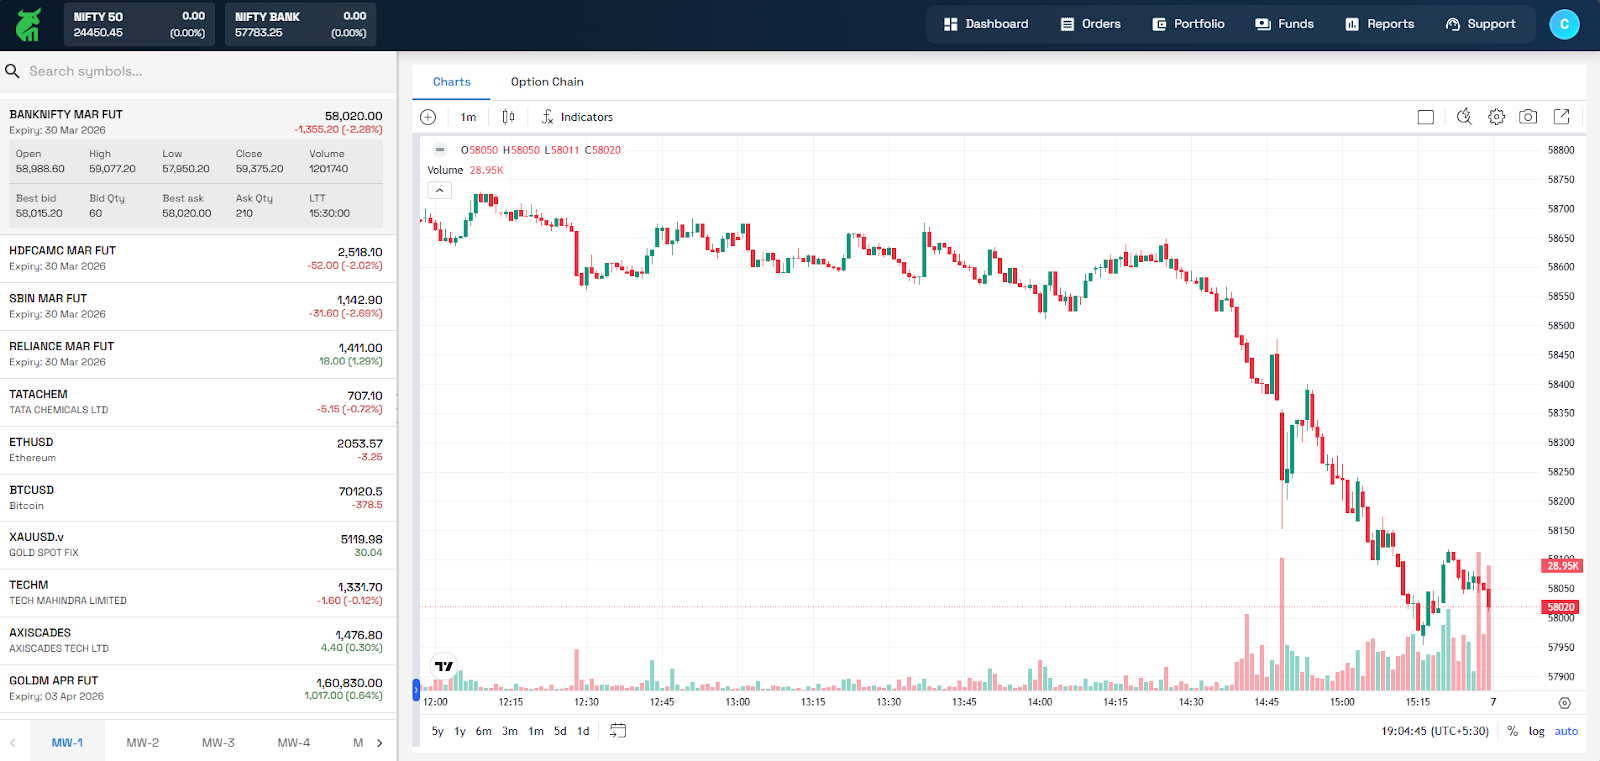Click the quick search lightning icon
The image size is (1600, 761).
tap(1464, 117)
